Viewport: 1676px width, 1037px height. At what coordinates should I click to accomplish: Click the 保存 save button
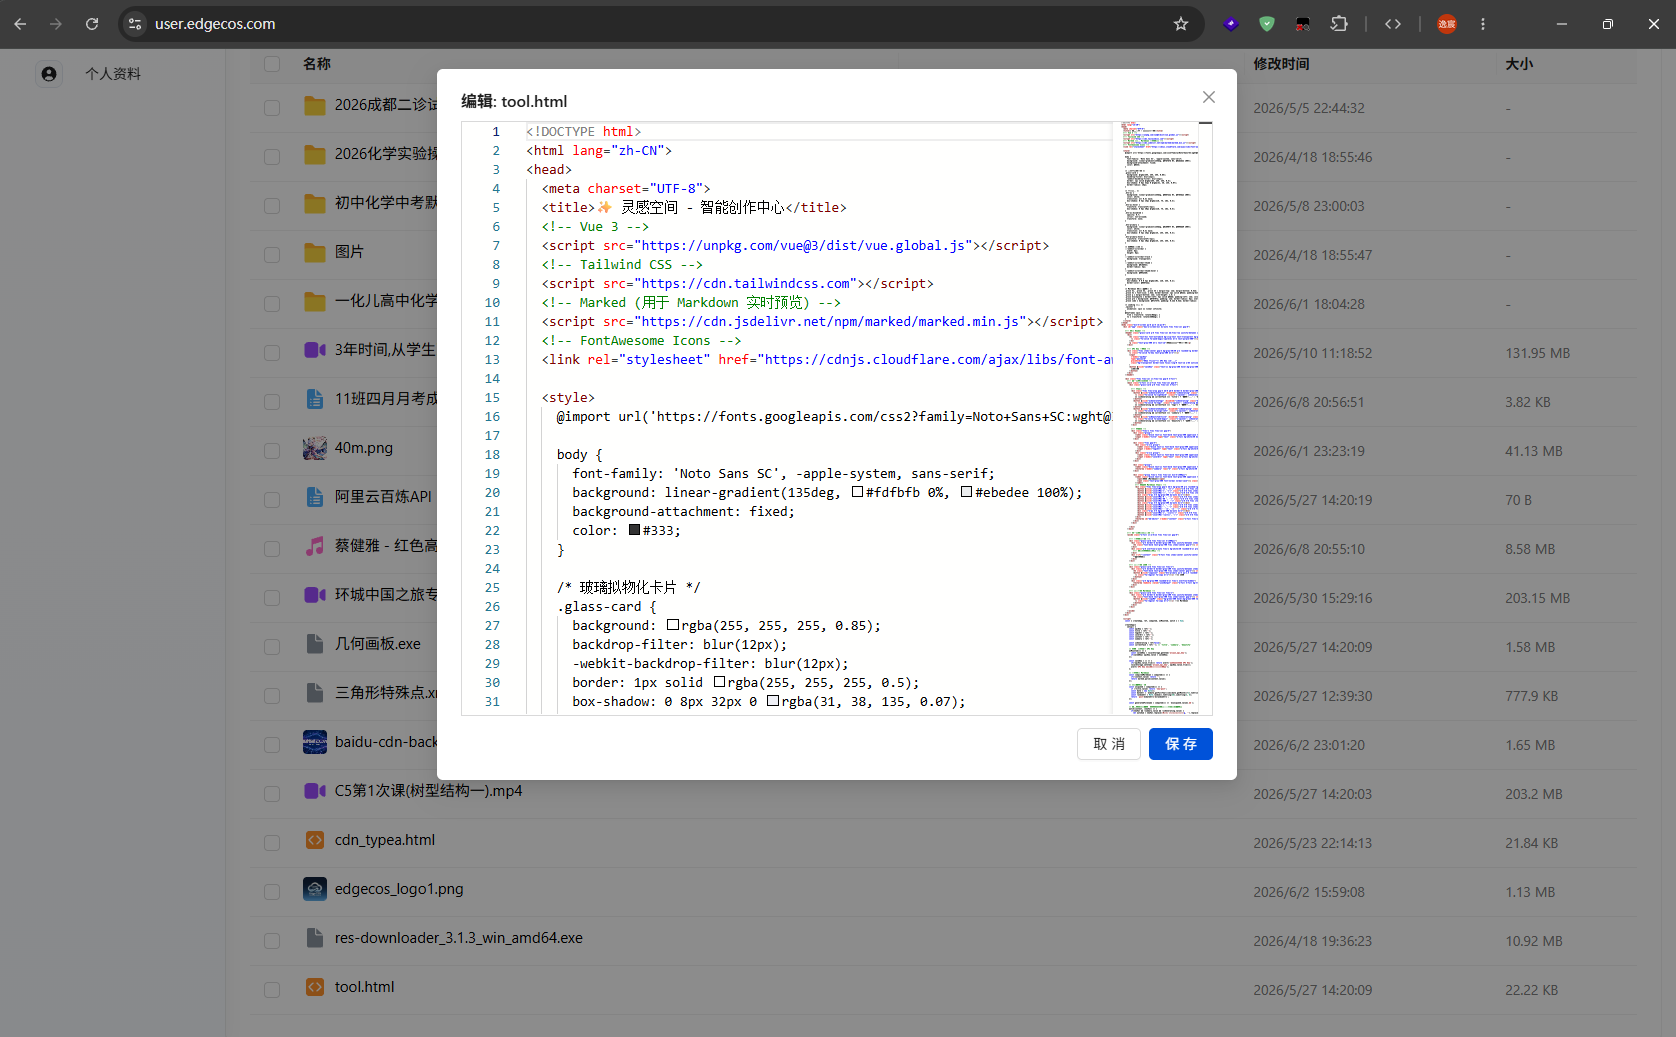tap(1181, 744)
